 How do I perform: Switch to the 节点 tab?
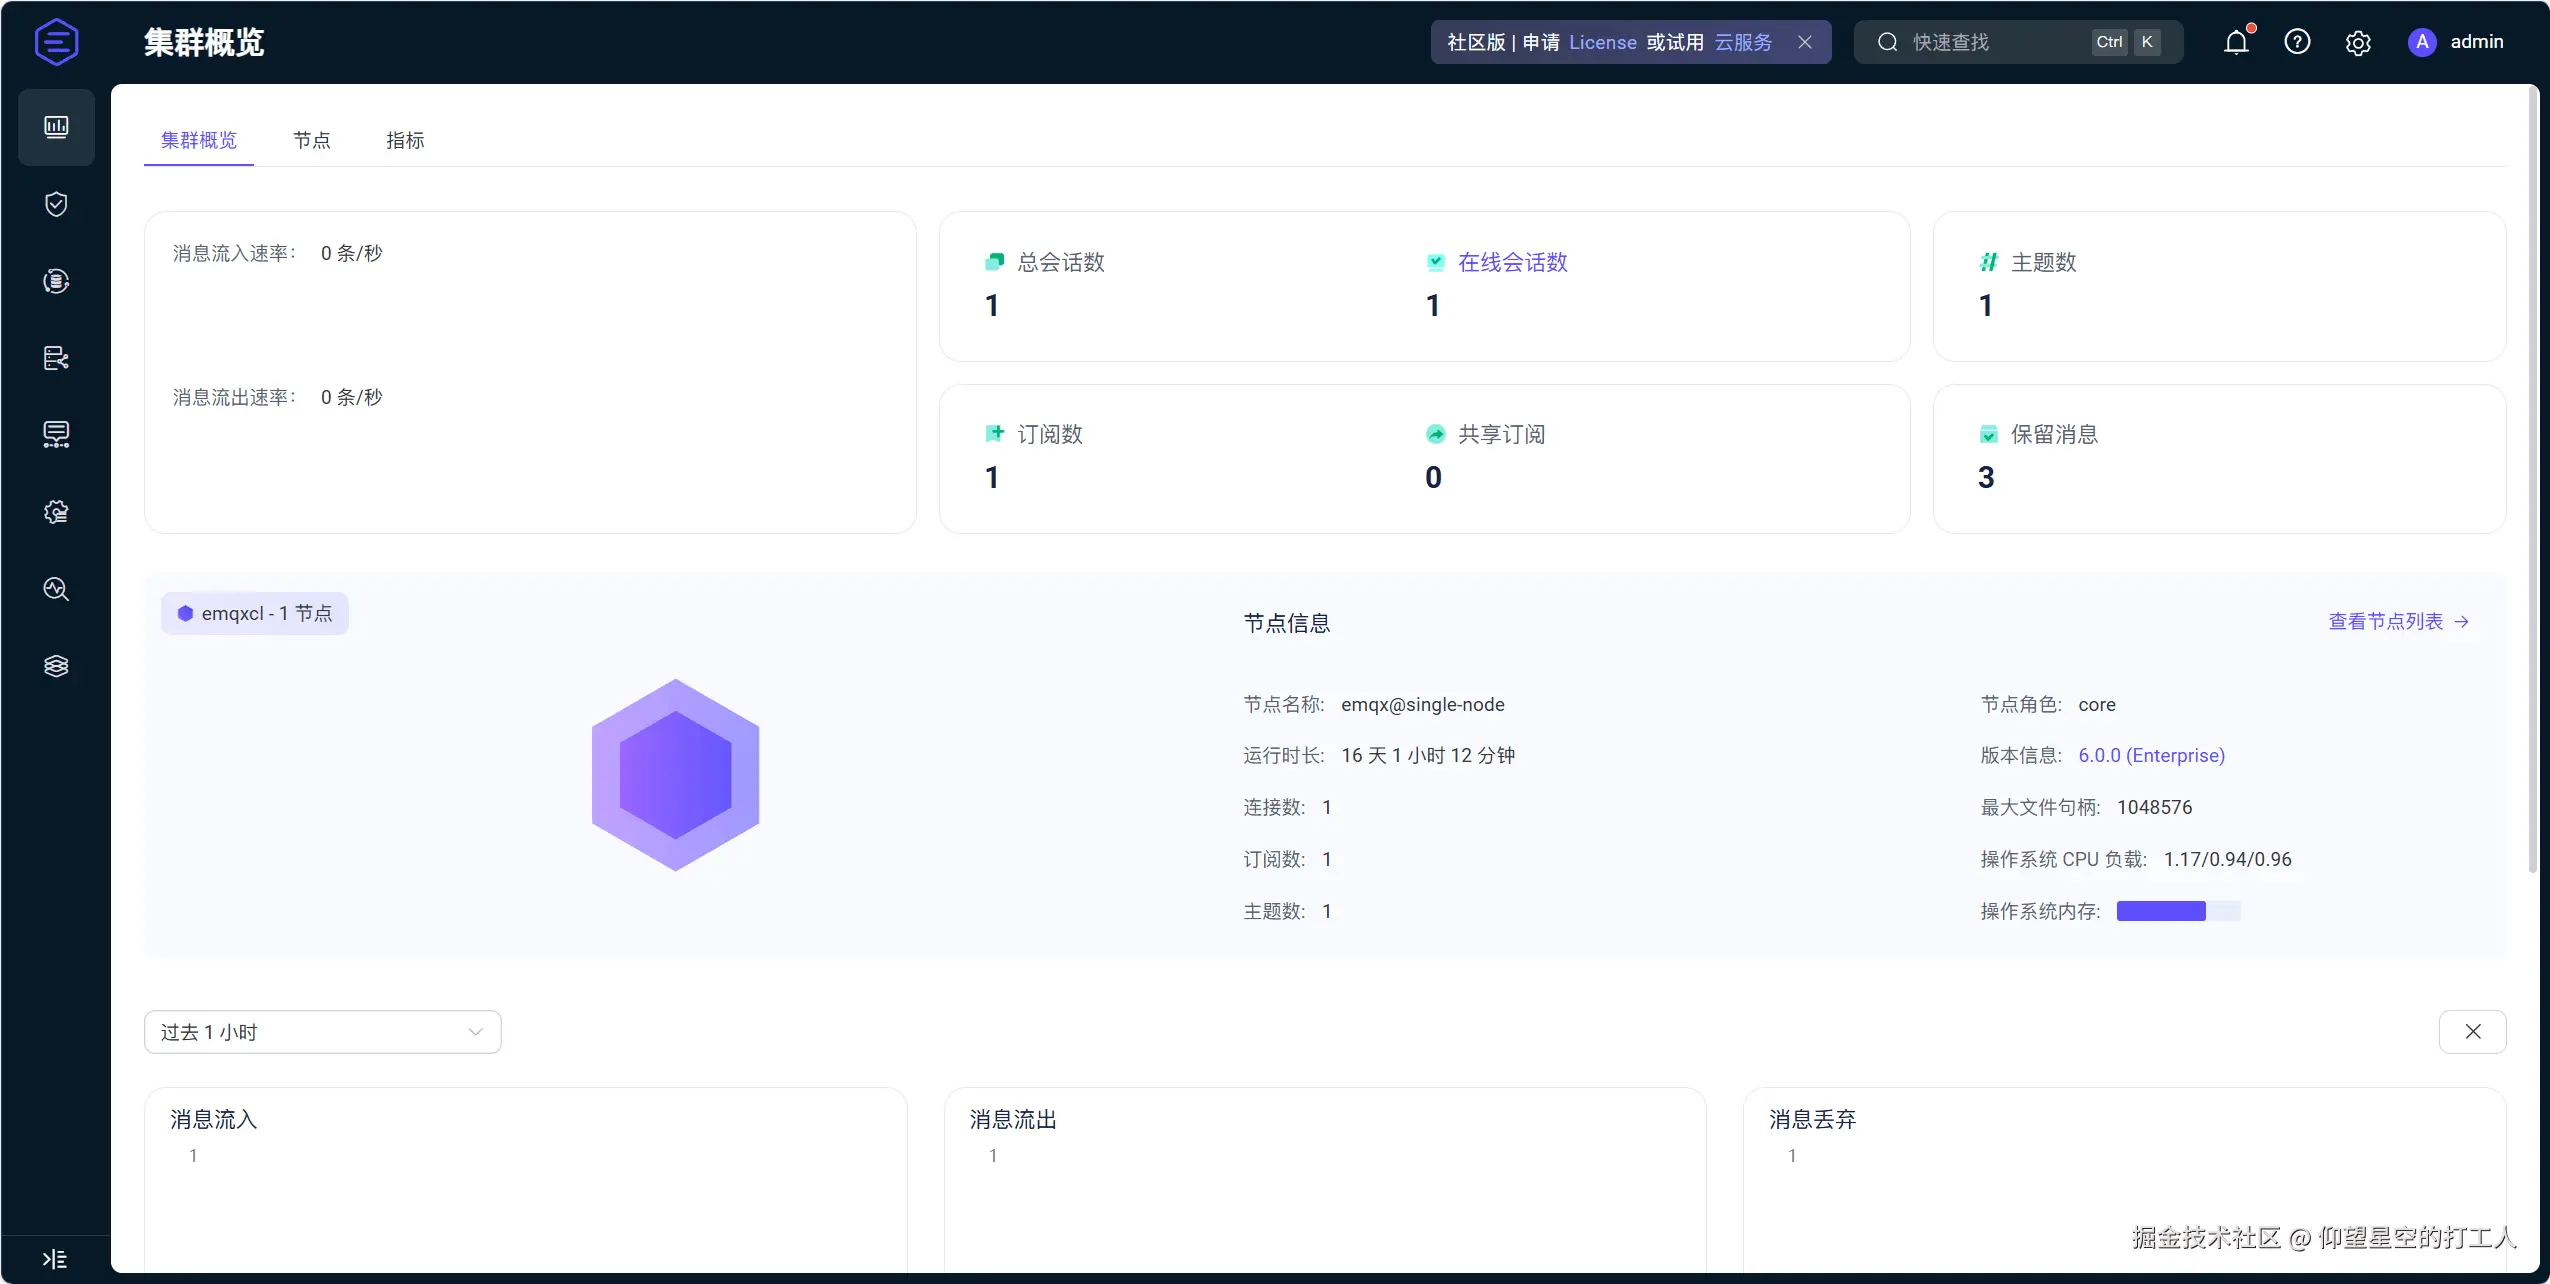(311, 140)
